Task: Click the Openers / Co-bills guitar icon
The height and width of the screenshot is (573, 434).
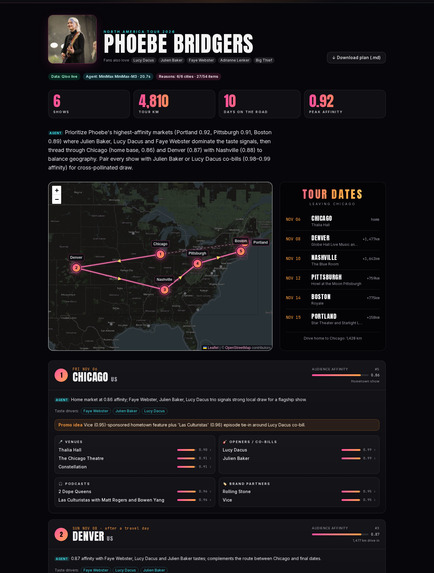Action: pyautogui.click(x=225, y=442)
